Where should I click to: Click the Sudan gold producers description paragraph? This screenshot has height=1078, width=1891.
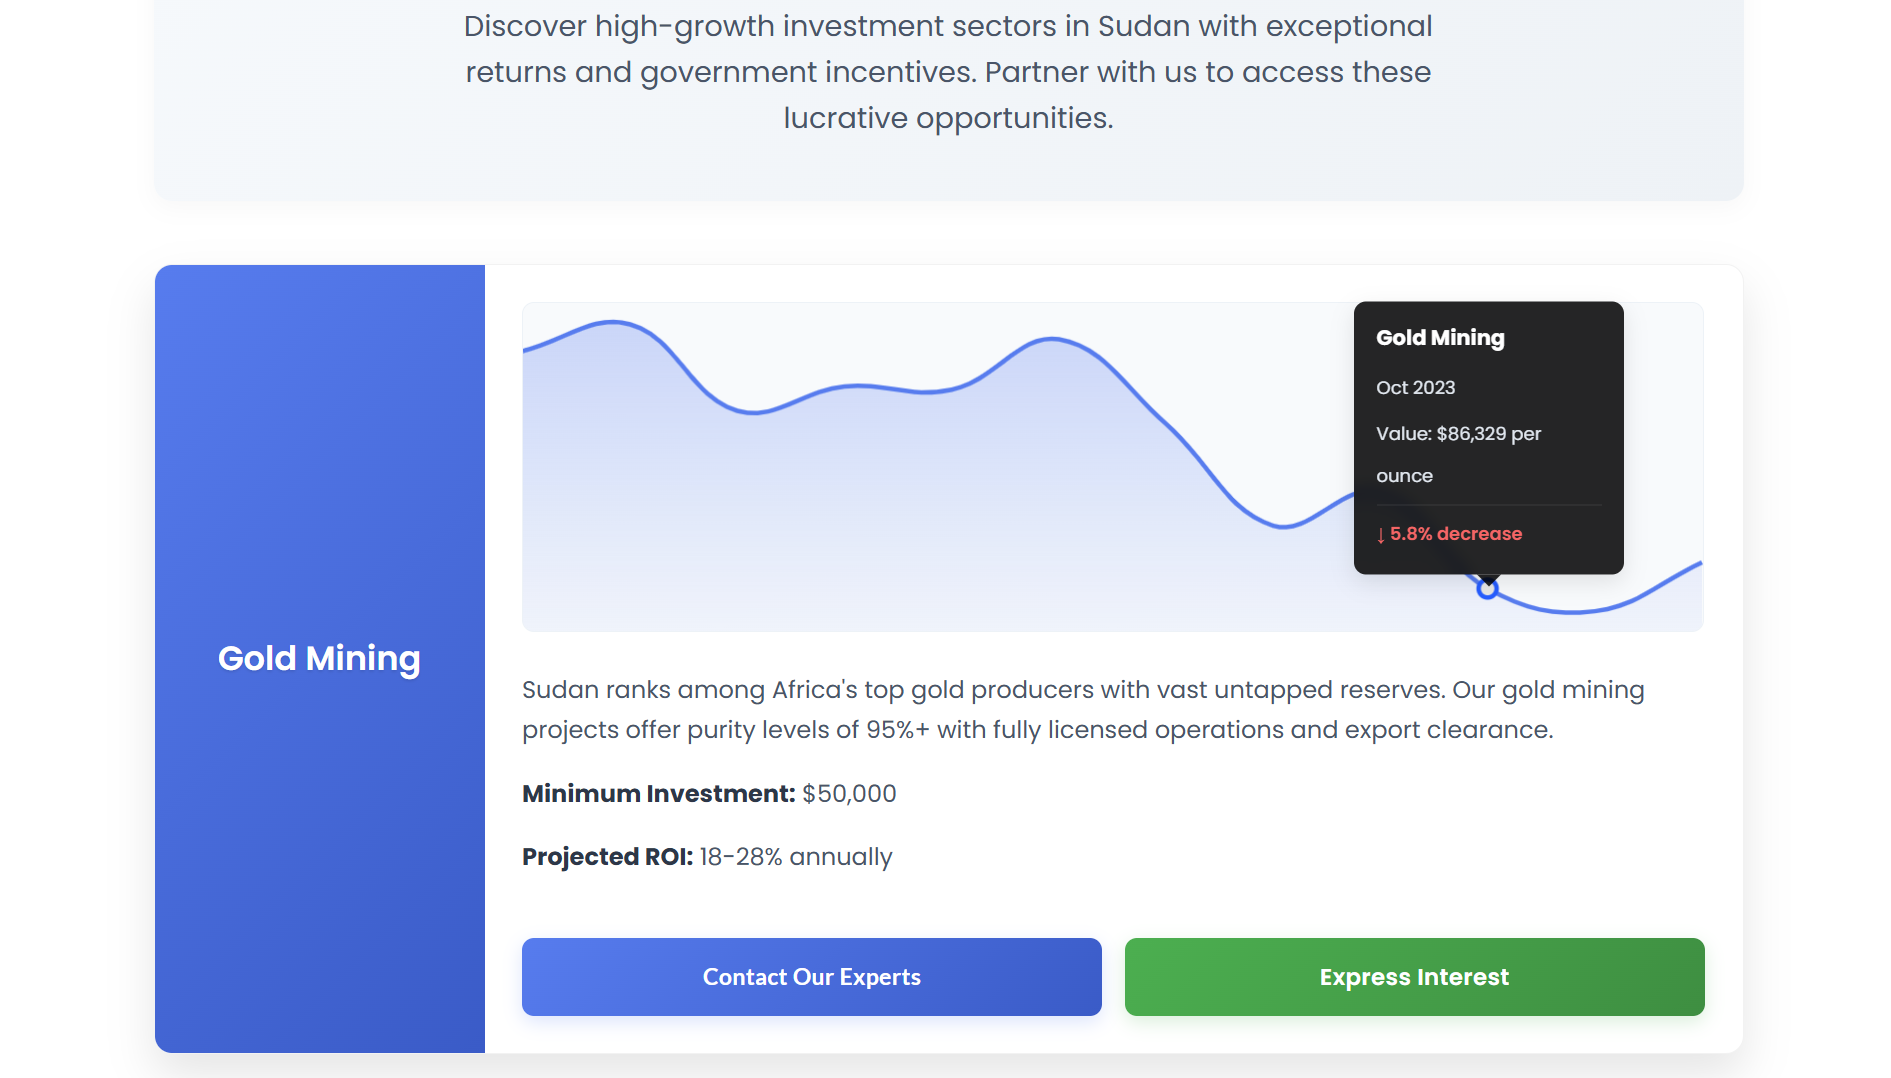tap(1082, 710)
